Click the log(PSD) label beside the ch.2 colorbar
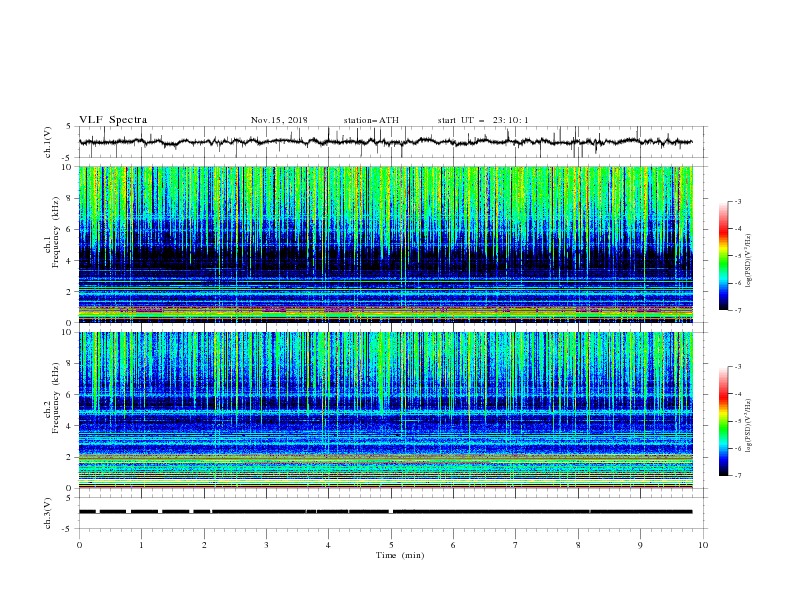The height and width of the screenshot is (612, 792). (748, 426)
